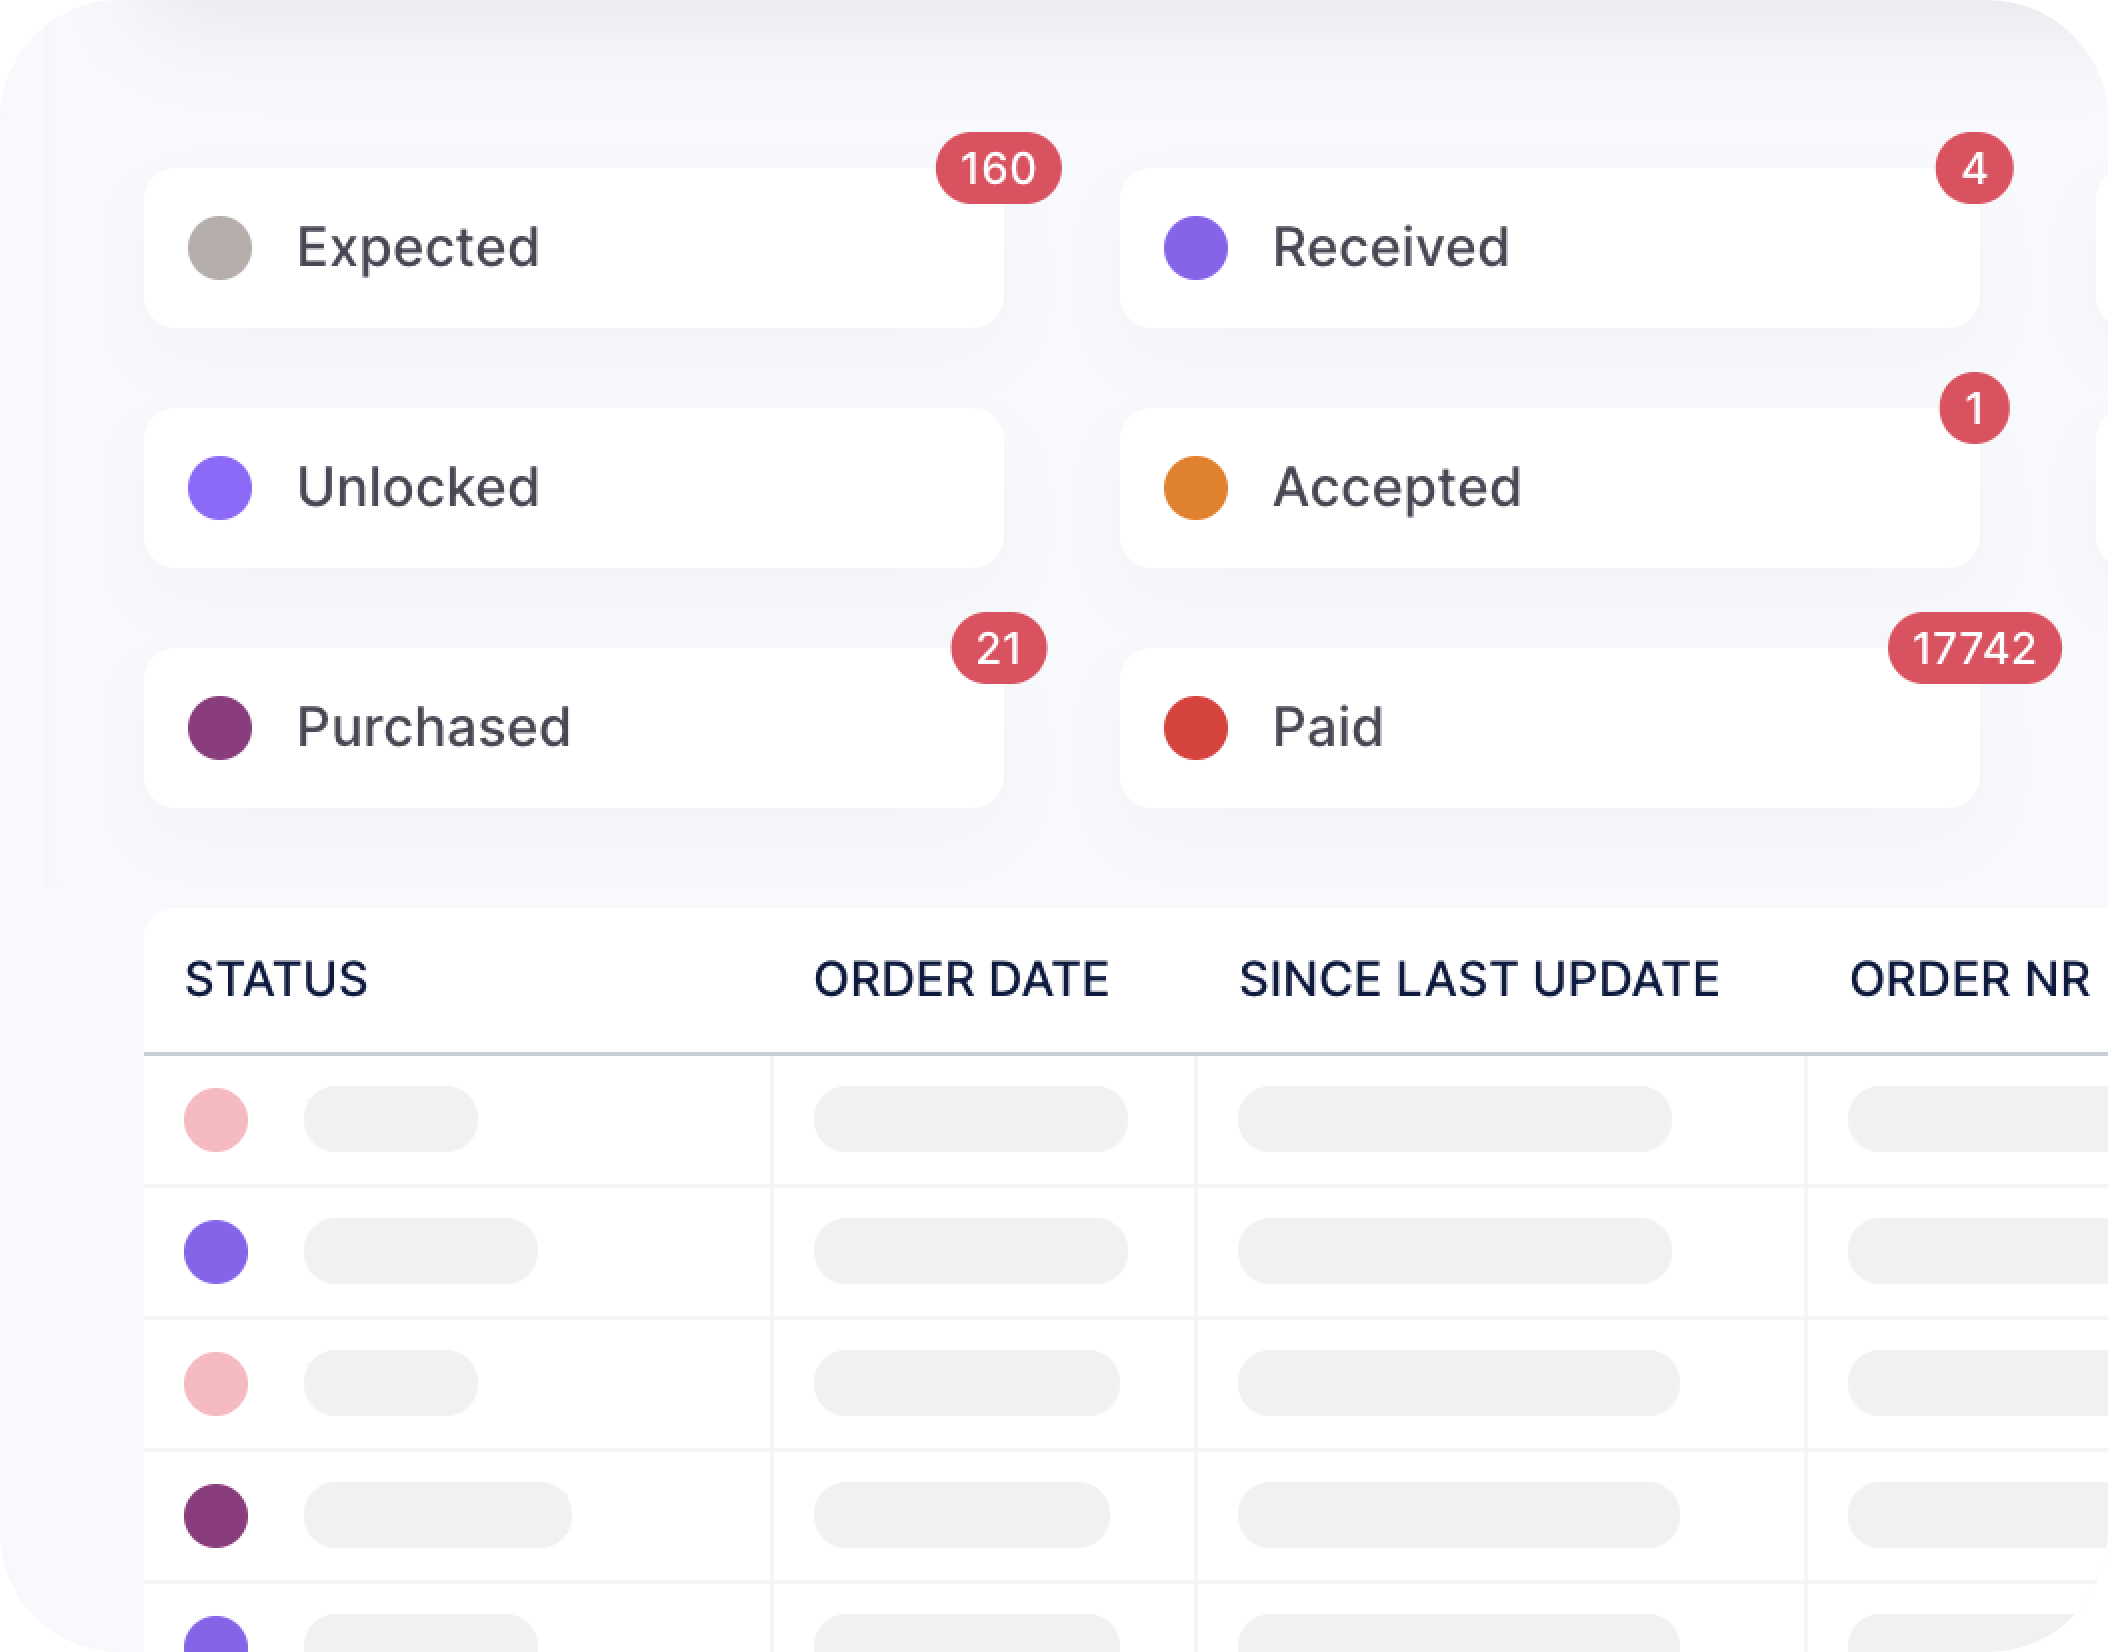Sort by ORDER DATE column header
This screenshot has height=1652, width=2108.
[961, 979]
